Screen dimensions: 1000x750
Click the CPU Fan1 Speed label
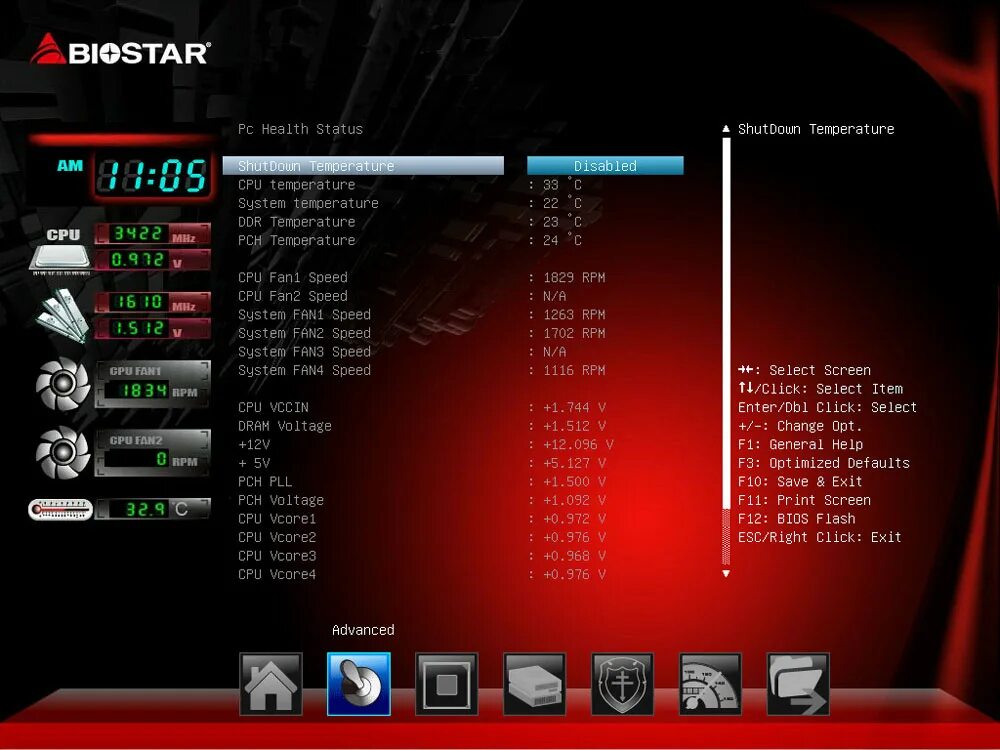[x=293, y=277]
